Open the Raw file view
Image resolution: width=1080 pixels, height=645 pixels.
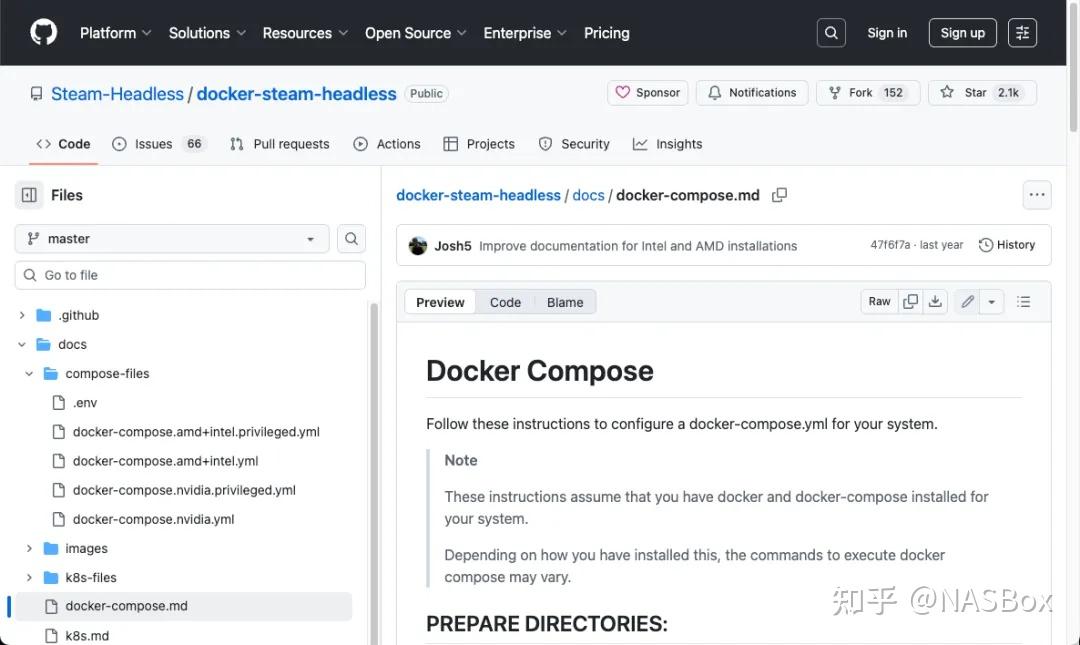pos(880,301)
